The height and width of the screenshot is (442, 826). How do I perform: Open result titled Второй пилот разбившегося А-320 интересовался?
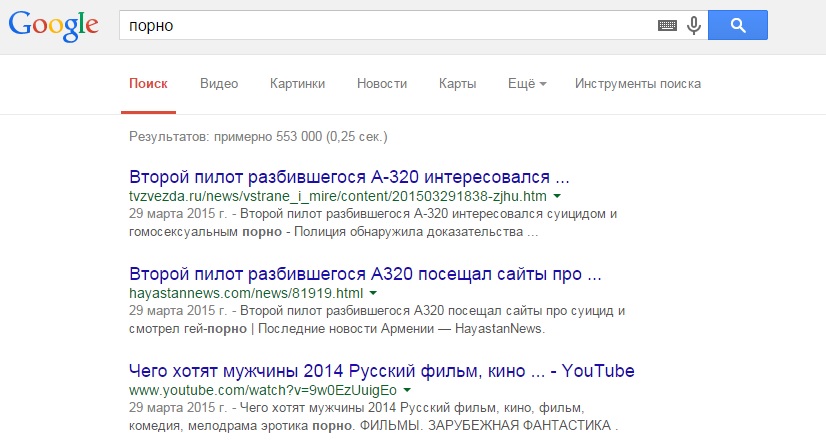(349, 177)
